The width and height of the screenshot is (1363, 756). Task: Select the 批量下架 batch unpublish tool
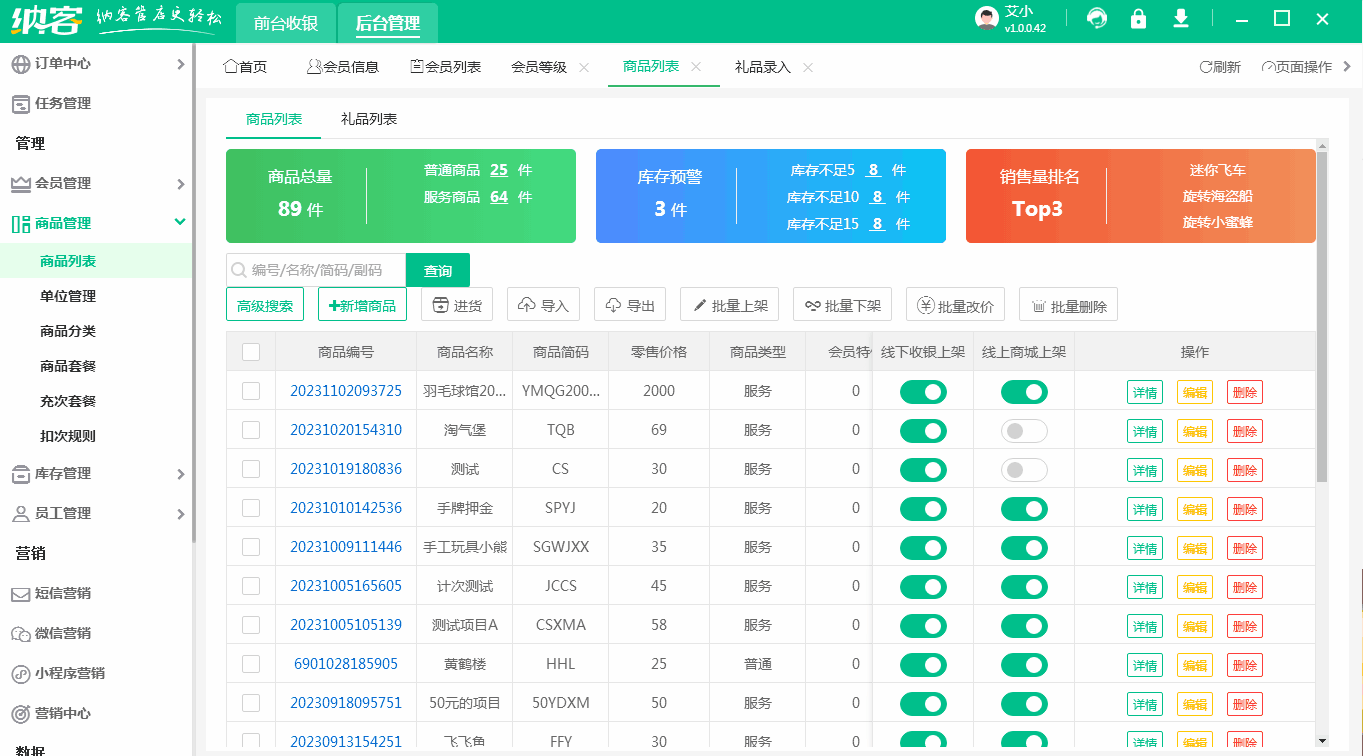coord(842,304)
